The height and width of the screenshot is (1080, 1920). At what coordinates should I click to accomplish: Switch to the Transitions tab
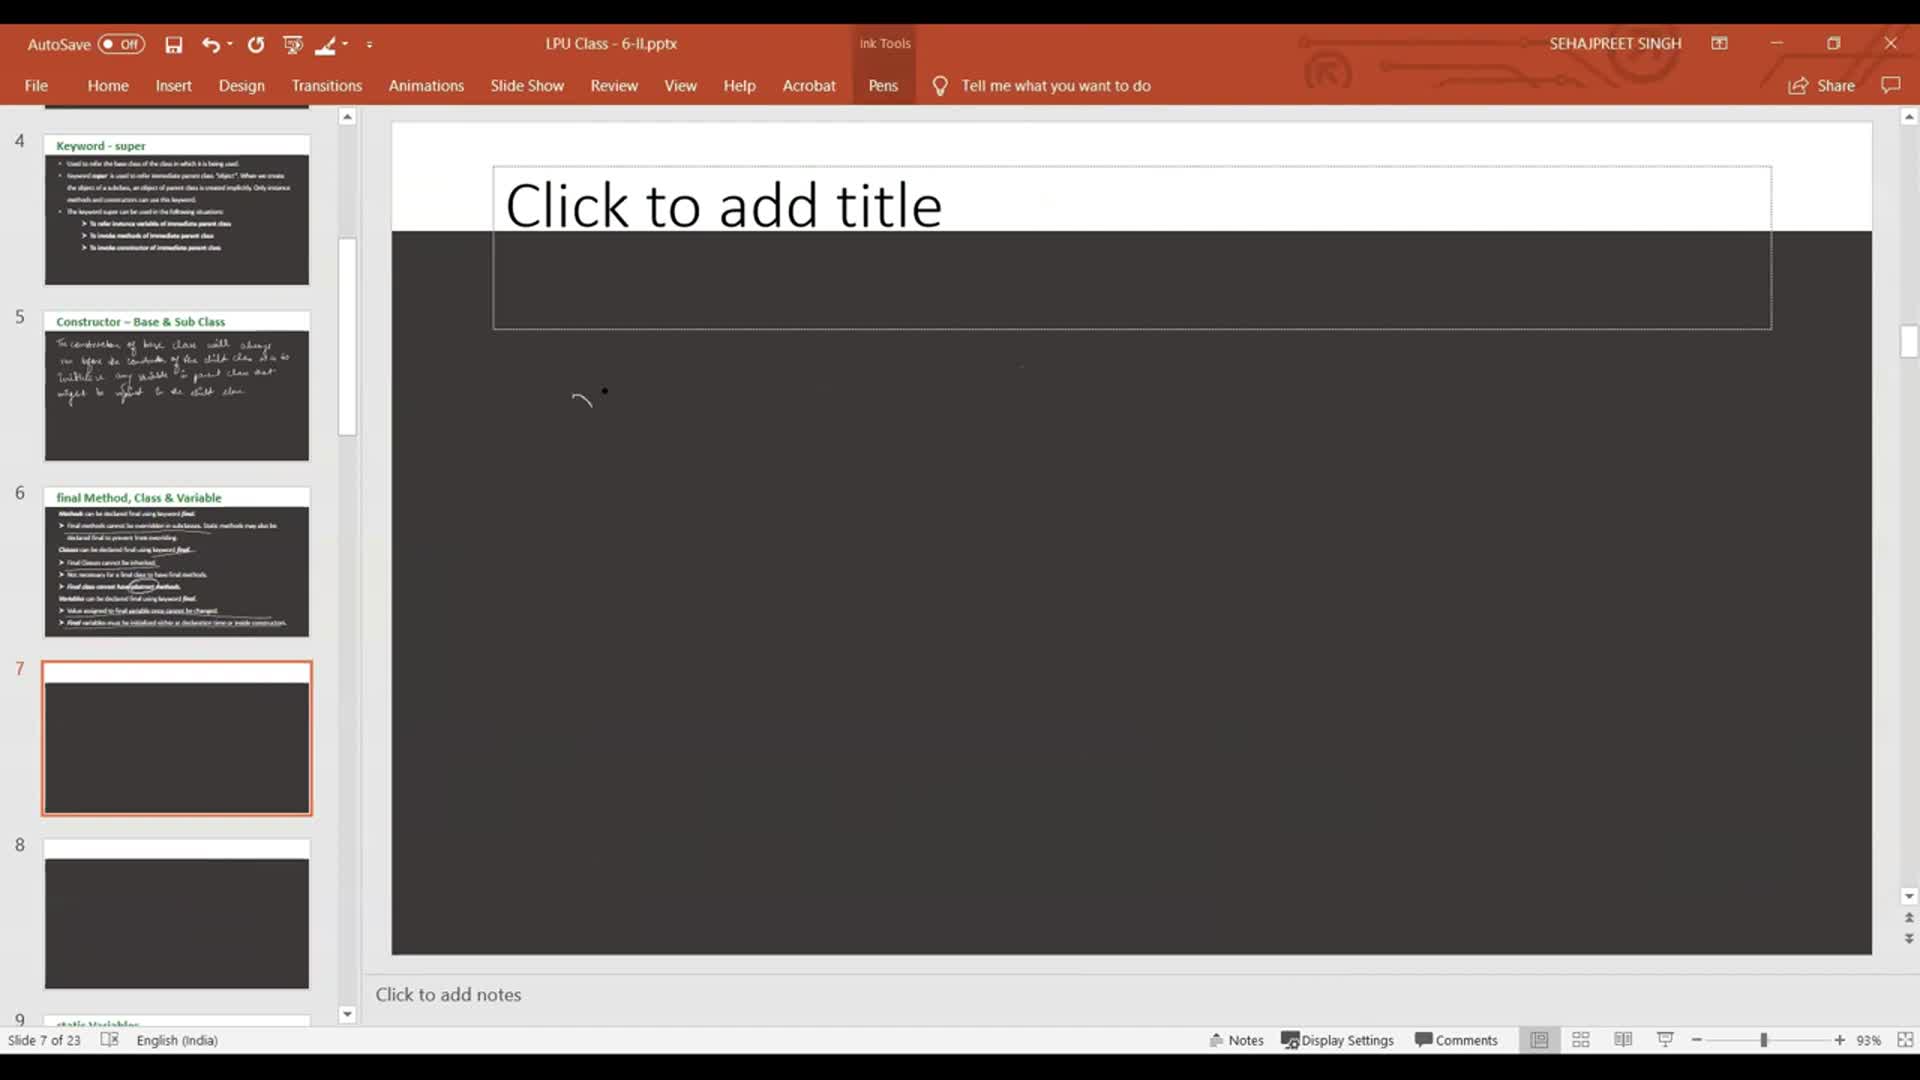tap(327, 86)
